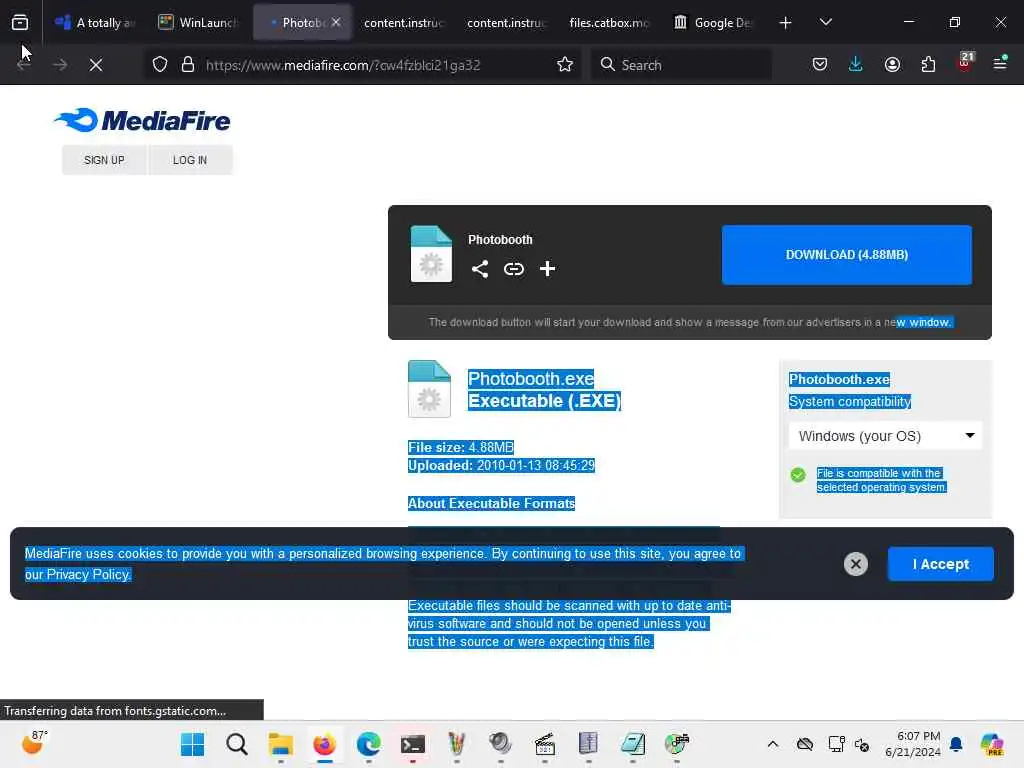Viewport: 1024px width, 768px height.
Task: Dismiss the cookie banner with X icon
Action: [x=856, y=564]
